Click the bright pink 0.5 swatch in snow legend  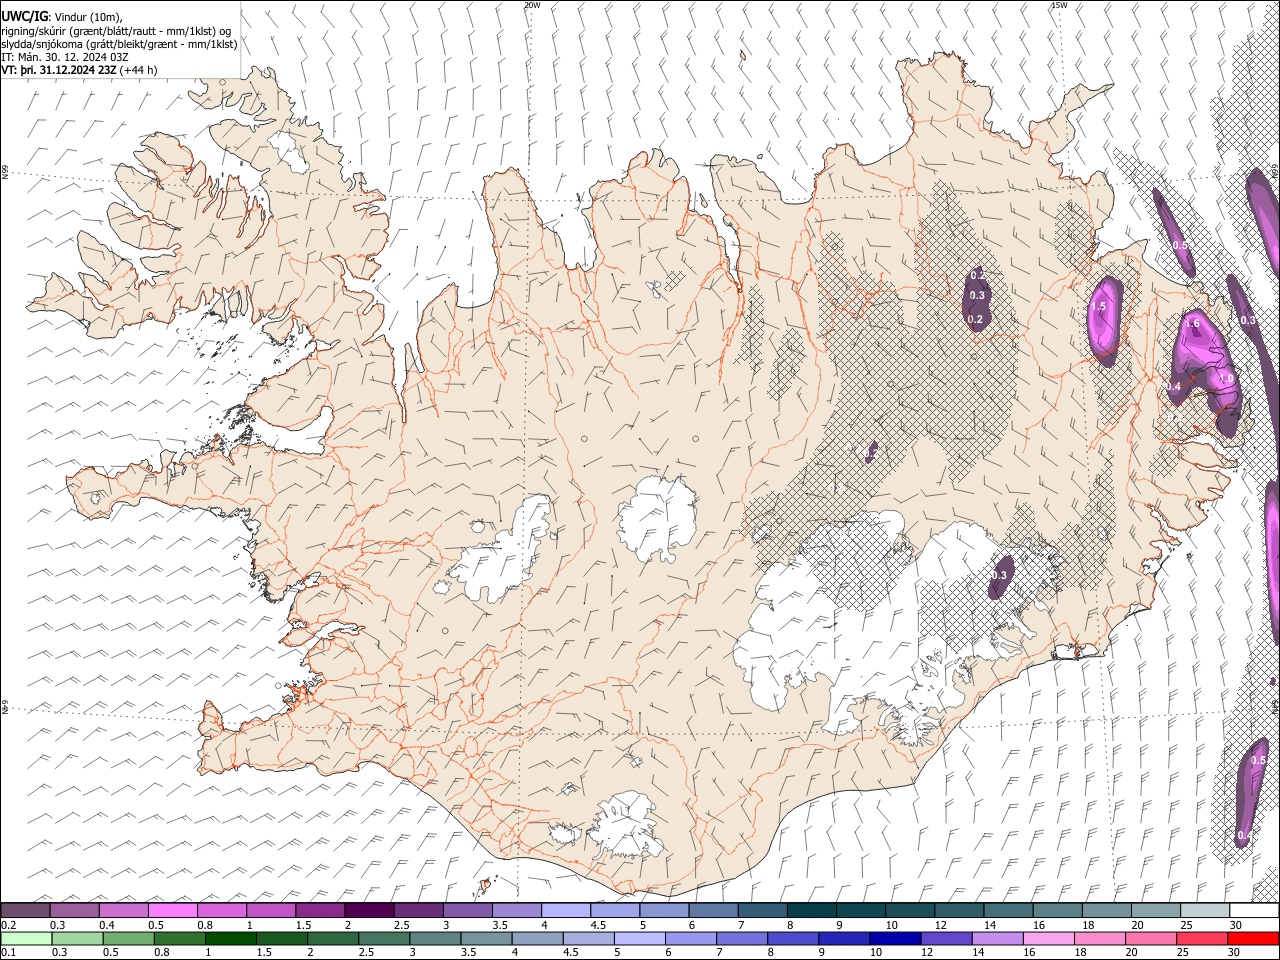(173, 910)
